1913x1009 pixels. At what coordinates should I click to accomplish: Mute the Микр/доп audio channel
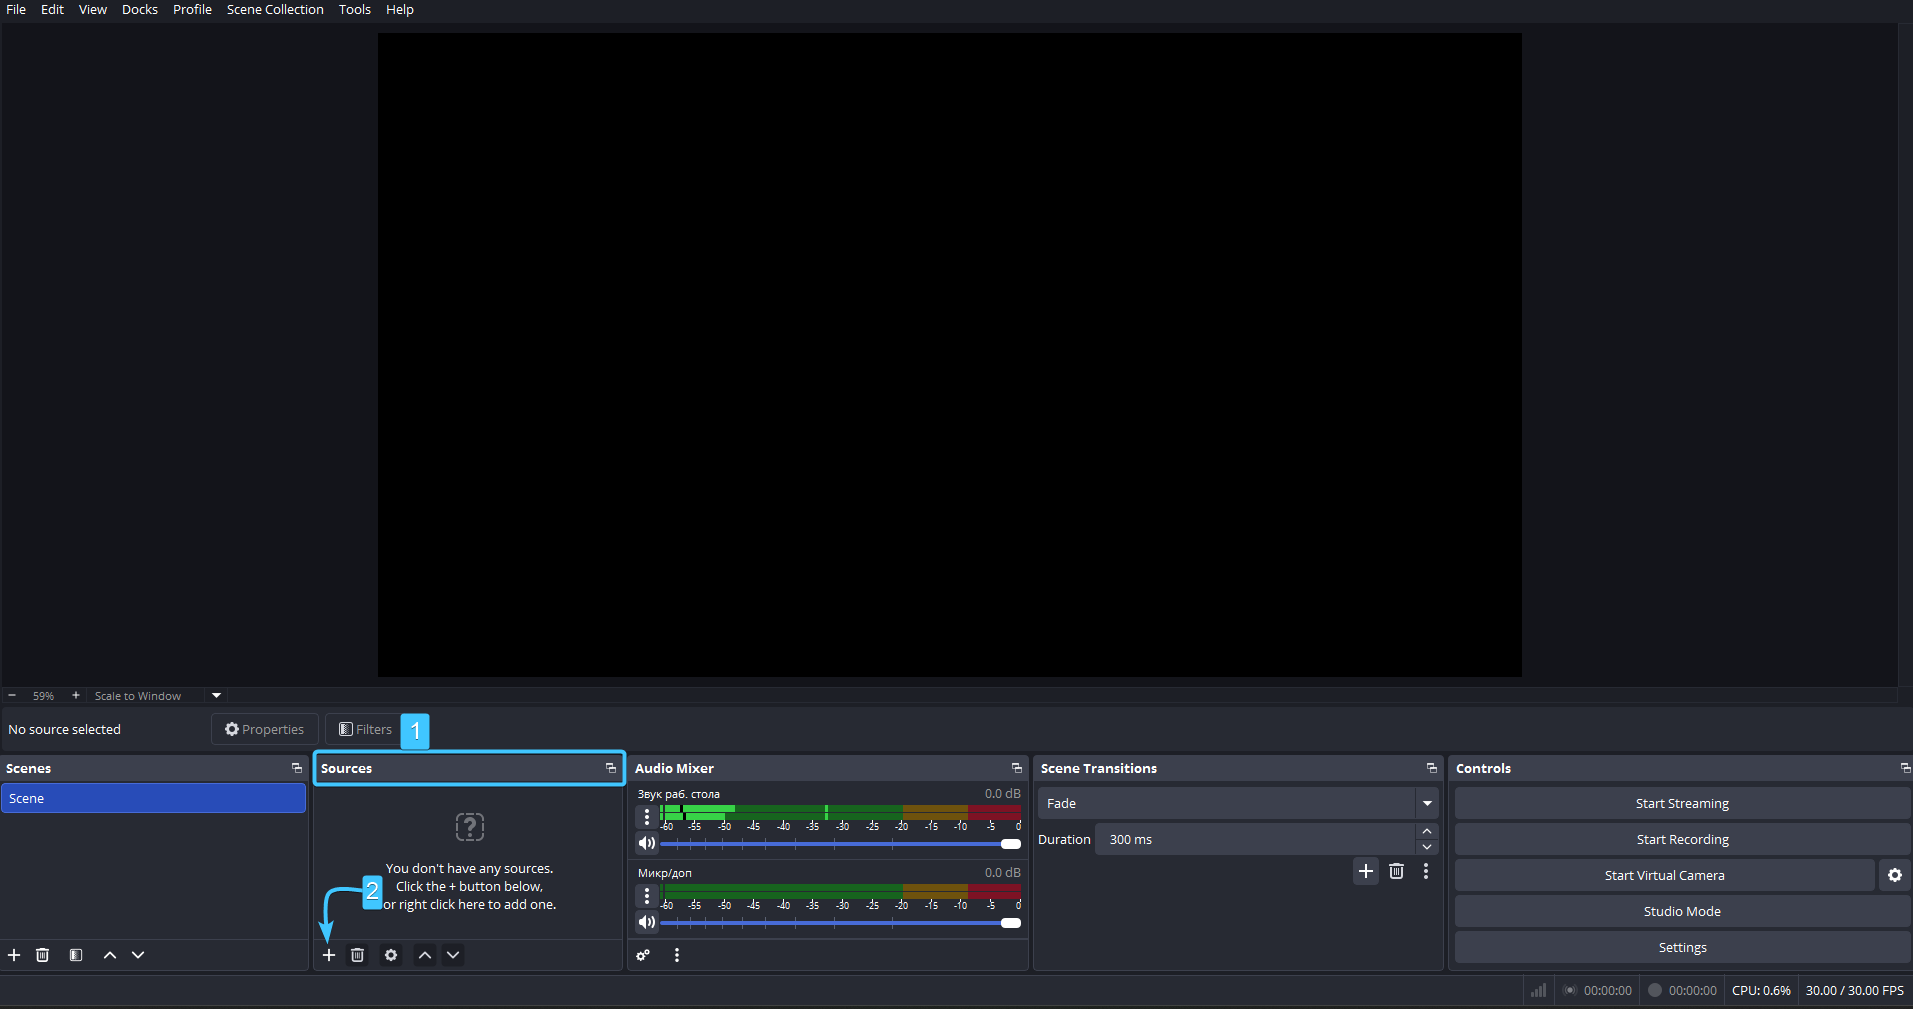click(647, 922)
